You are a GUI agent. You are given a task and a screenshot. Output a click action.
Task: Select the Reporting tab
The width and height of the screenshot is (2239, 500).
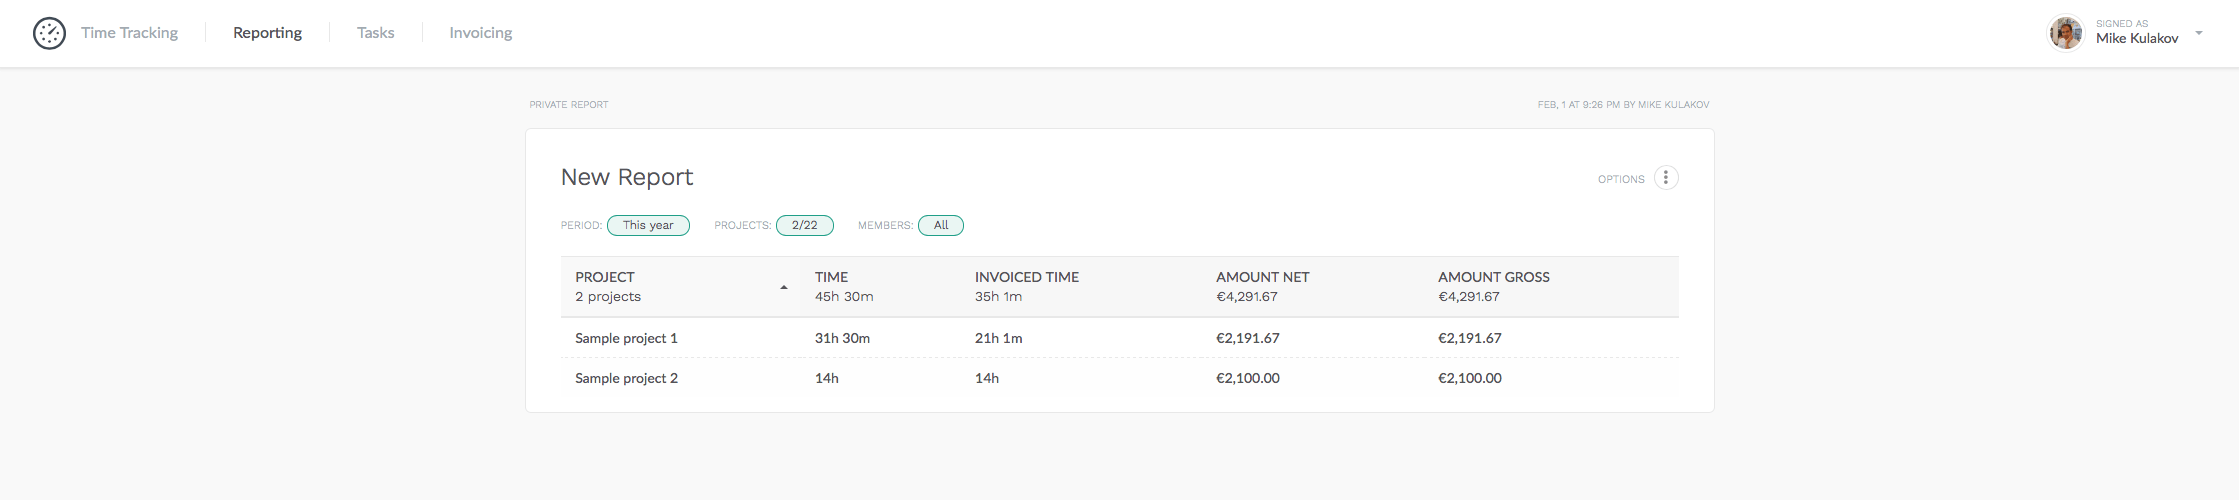click(x=267, y=33)
